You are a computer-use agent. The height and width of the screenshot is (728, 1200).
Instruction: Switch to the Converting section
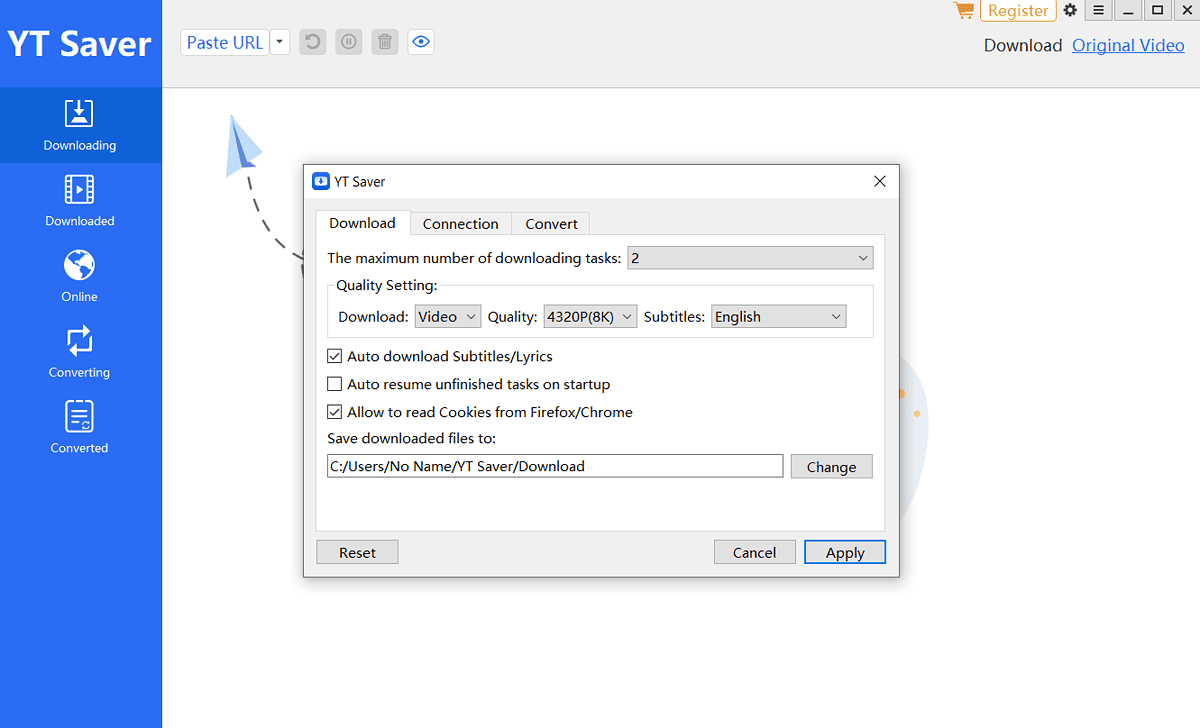[x=80, y=352]
